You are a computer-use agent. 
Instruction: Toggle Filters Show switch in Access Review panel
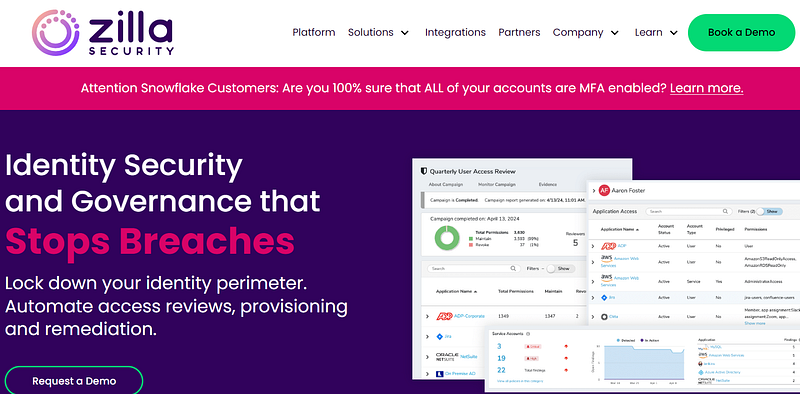560,268
